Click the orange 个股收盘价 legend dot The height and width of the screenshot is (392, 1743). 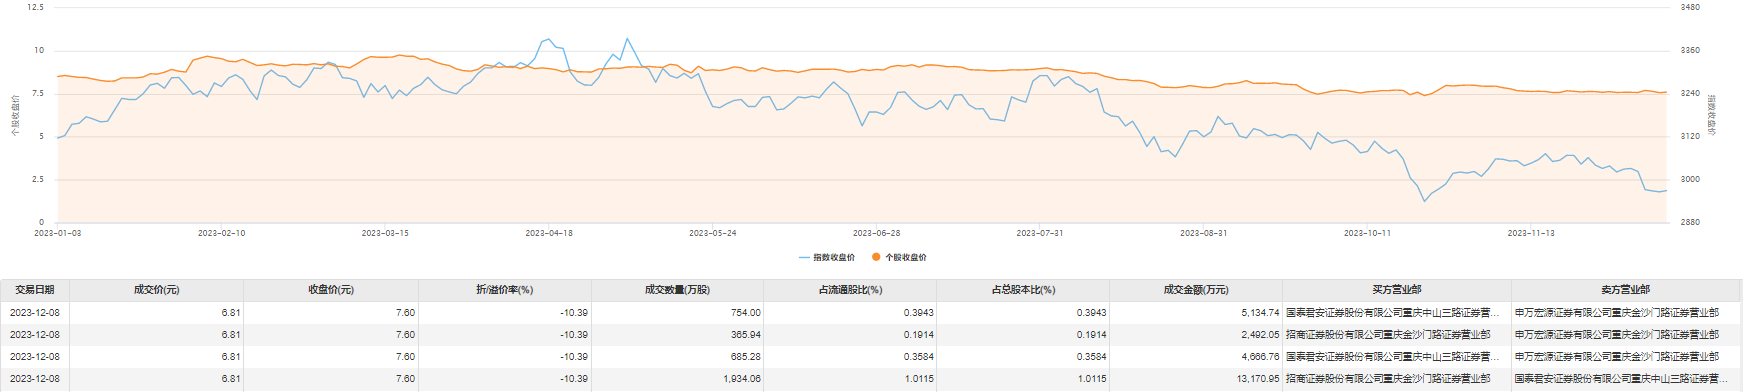876,258
